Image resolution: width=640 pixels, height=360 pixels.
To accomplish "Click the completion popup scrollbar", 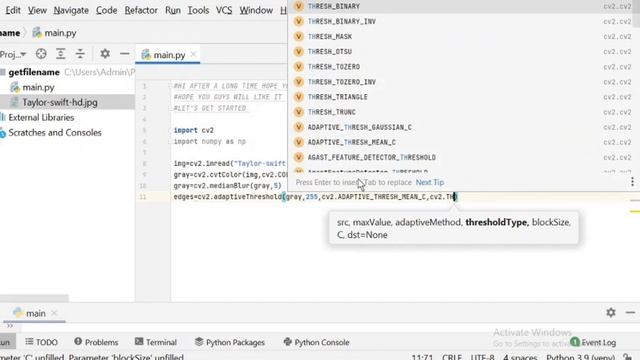I will point(637,14).
